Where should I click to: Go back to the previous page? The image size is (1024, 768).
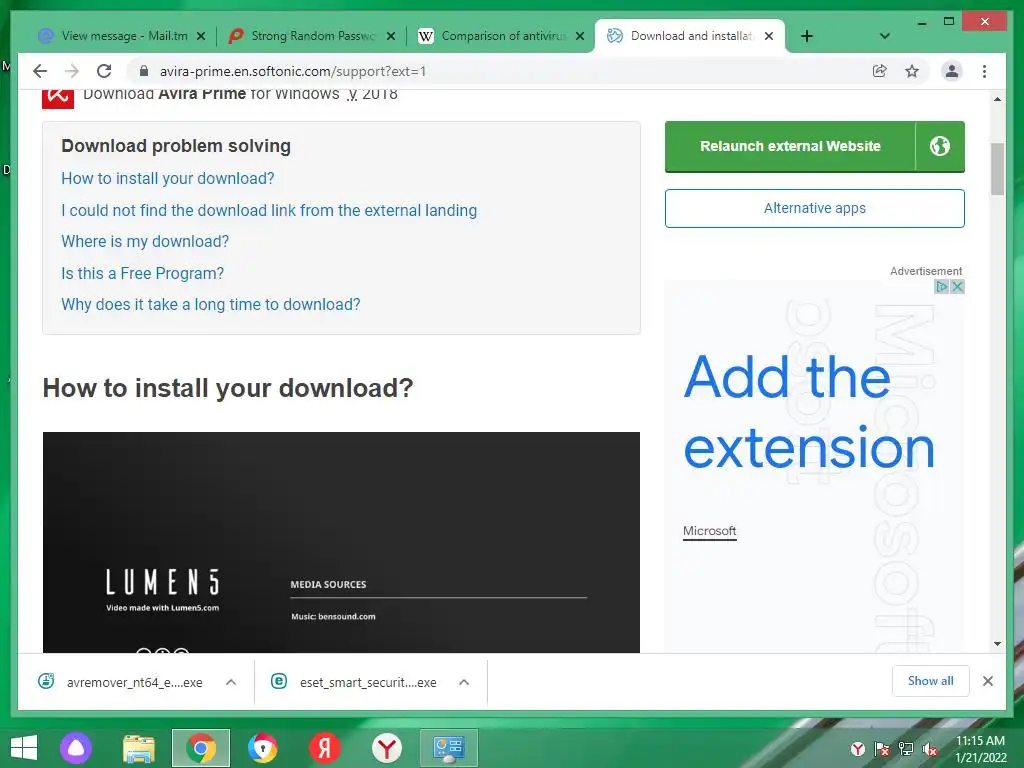point(40,71)
